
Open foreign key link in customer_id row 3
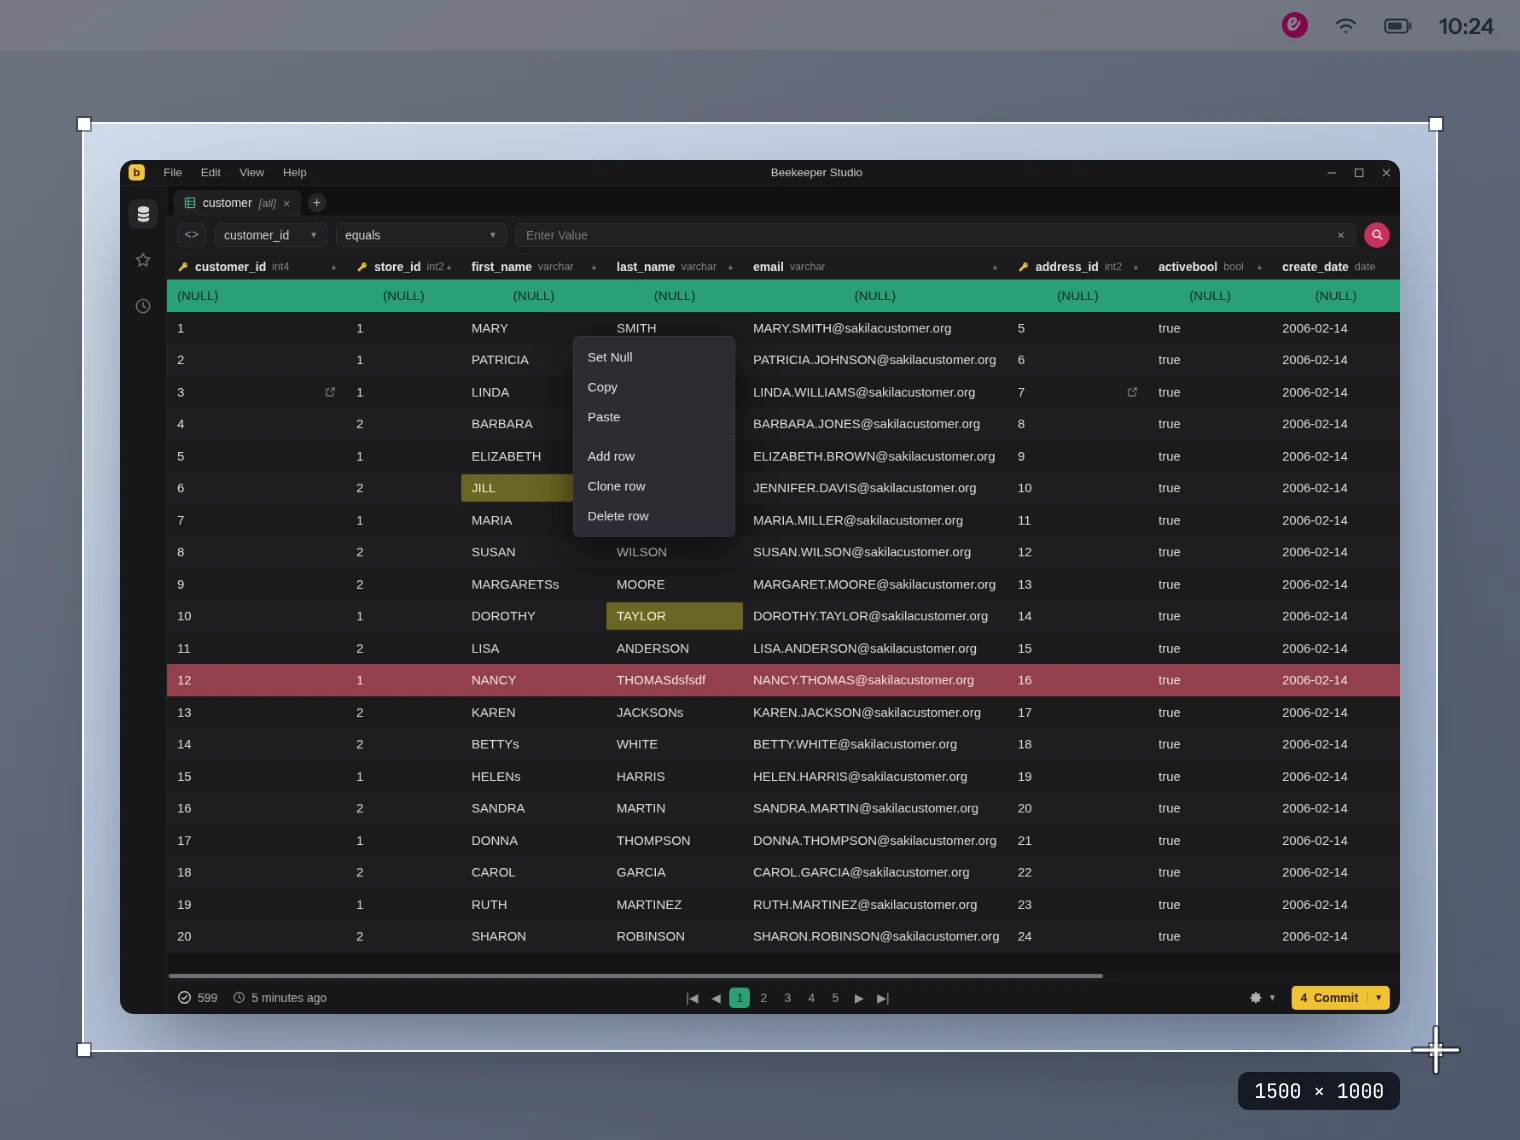tap(330, 392)
